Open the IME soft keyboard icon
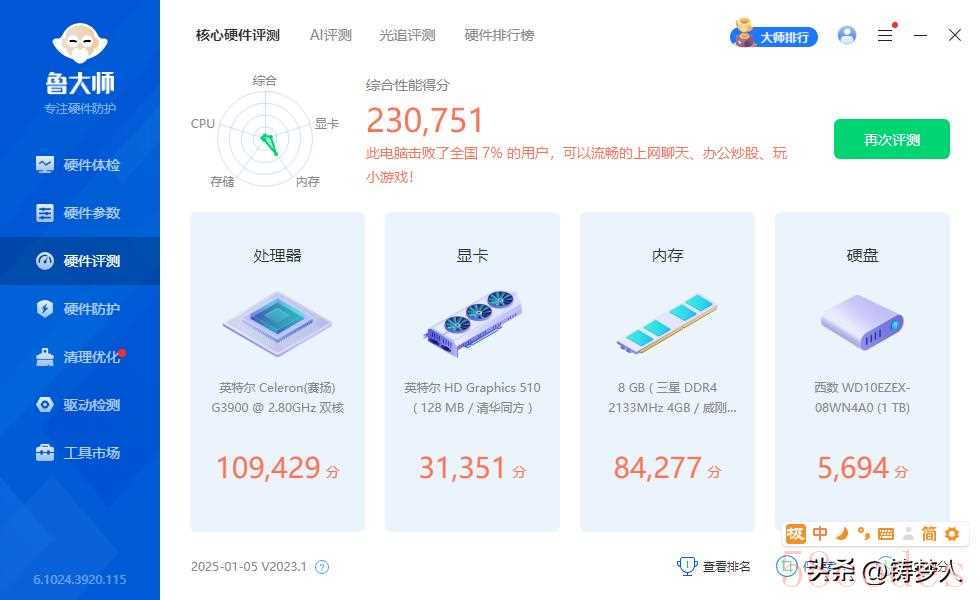Image resolution: width=980 pixels, height=600 pixels. [x=886, y=534]
